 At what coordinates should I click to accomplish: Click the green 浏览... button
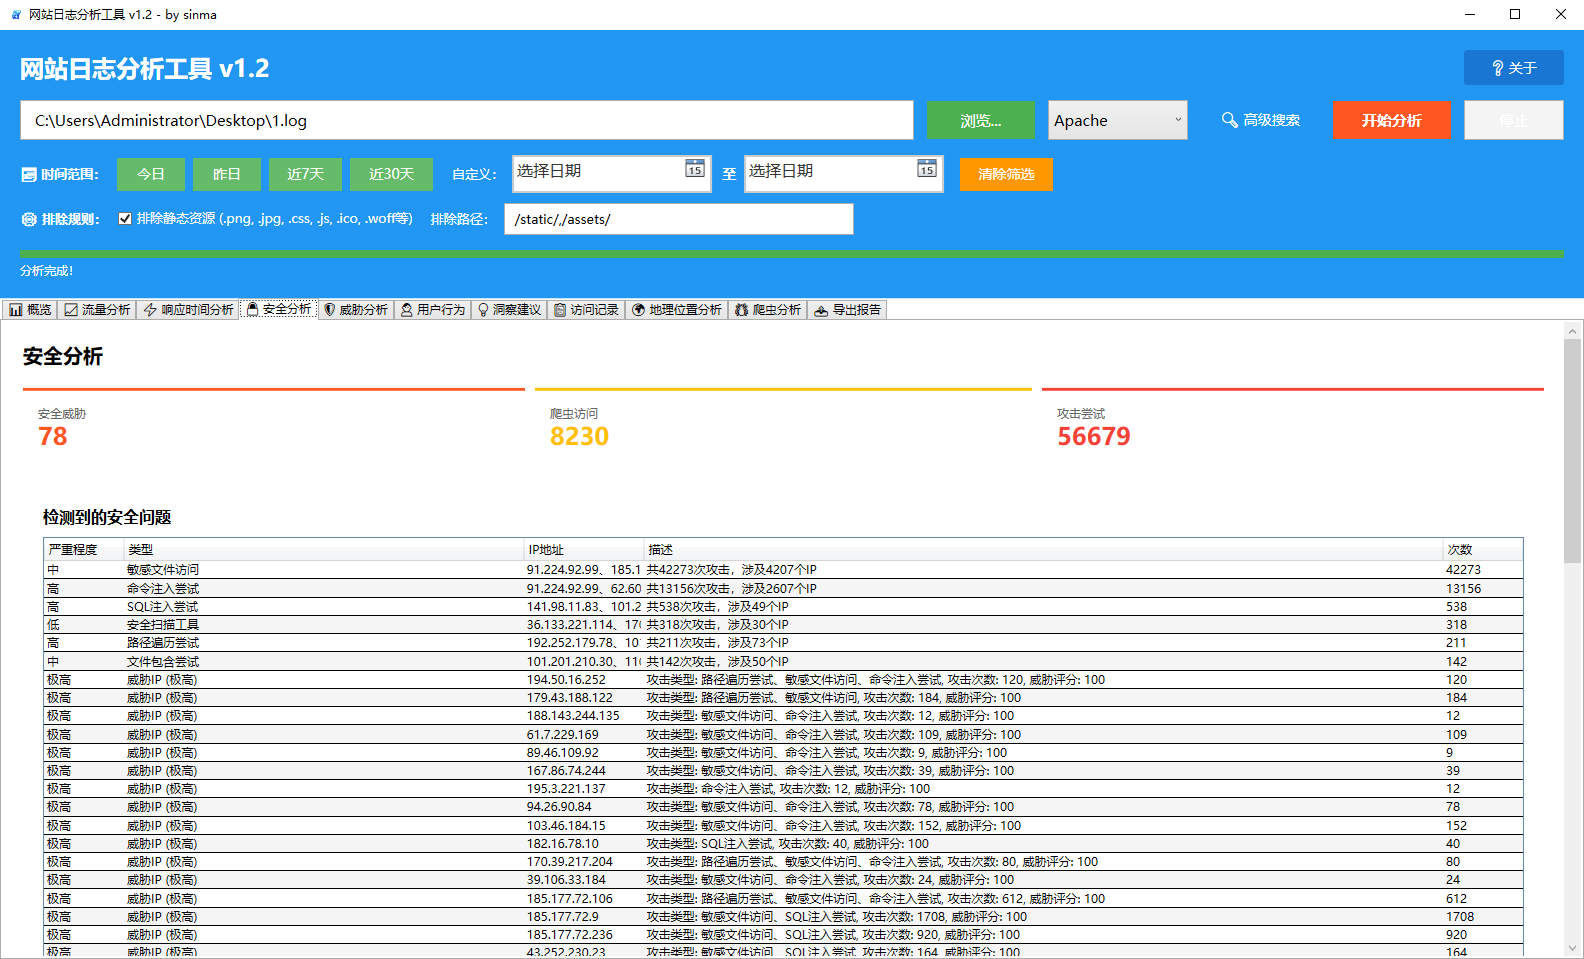coord(980,120)
